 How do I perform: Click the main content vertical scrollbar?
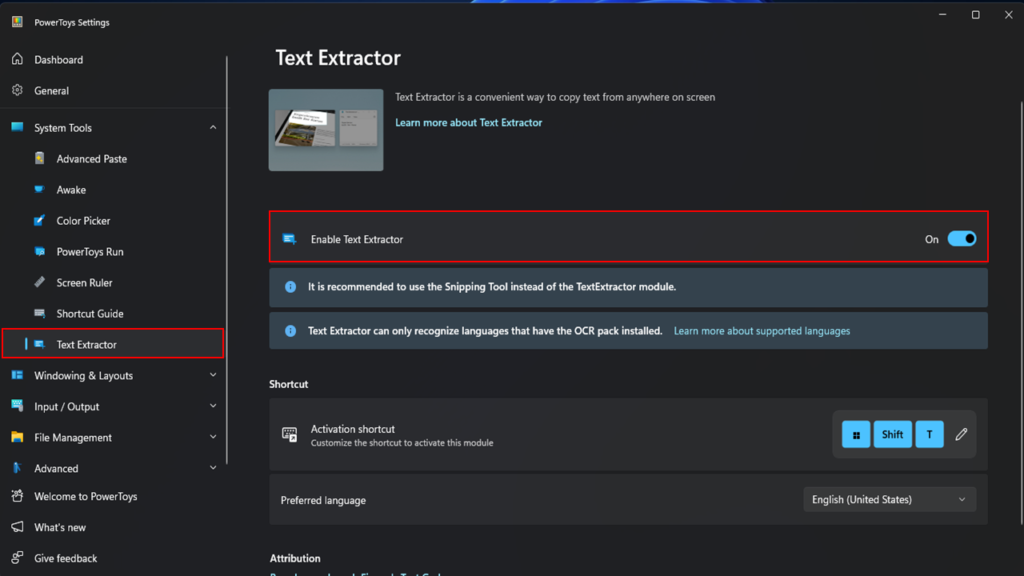(x=1021, y=312)
